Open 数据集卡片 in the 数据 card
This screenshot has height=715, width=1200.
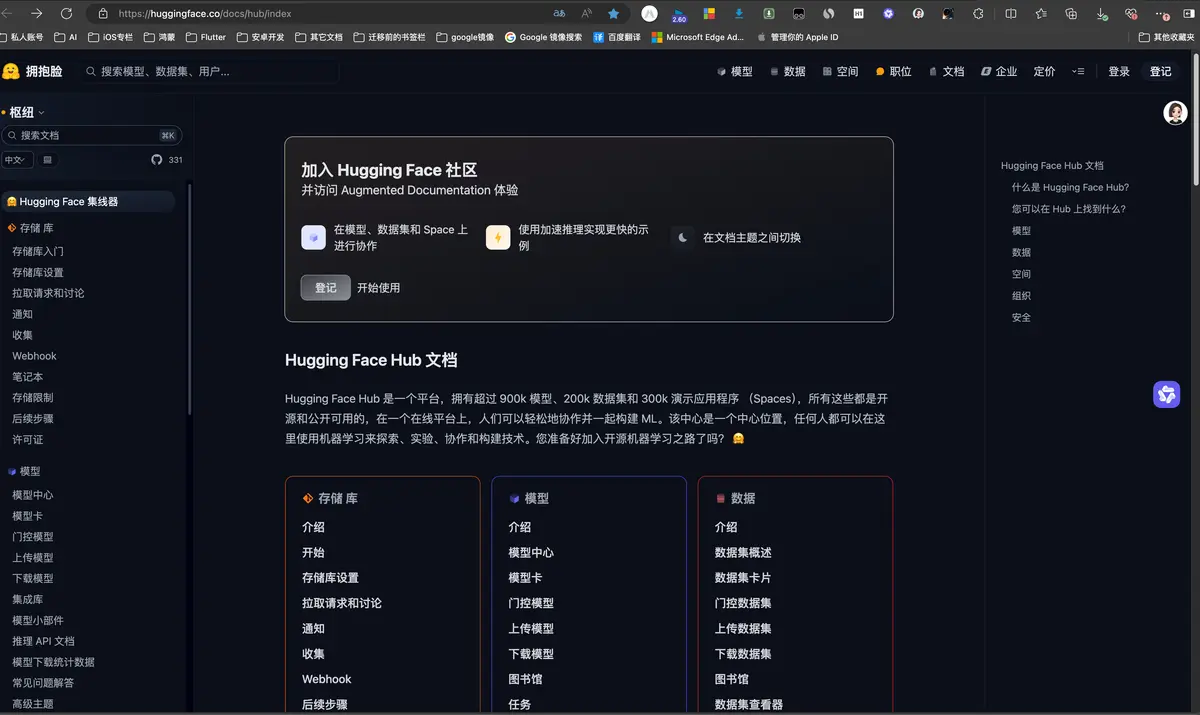[x=743, y=578]
